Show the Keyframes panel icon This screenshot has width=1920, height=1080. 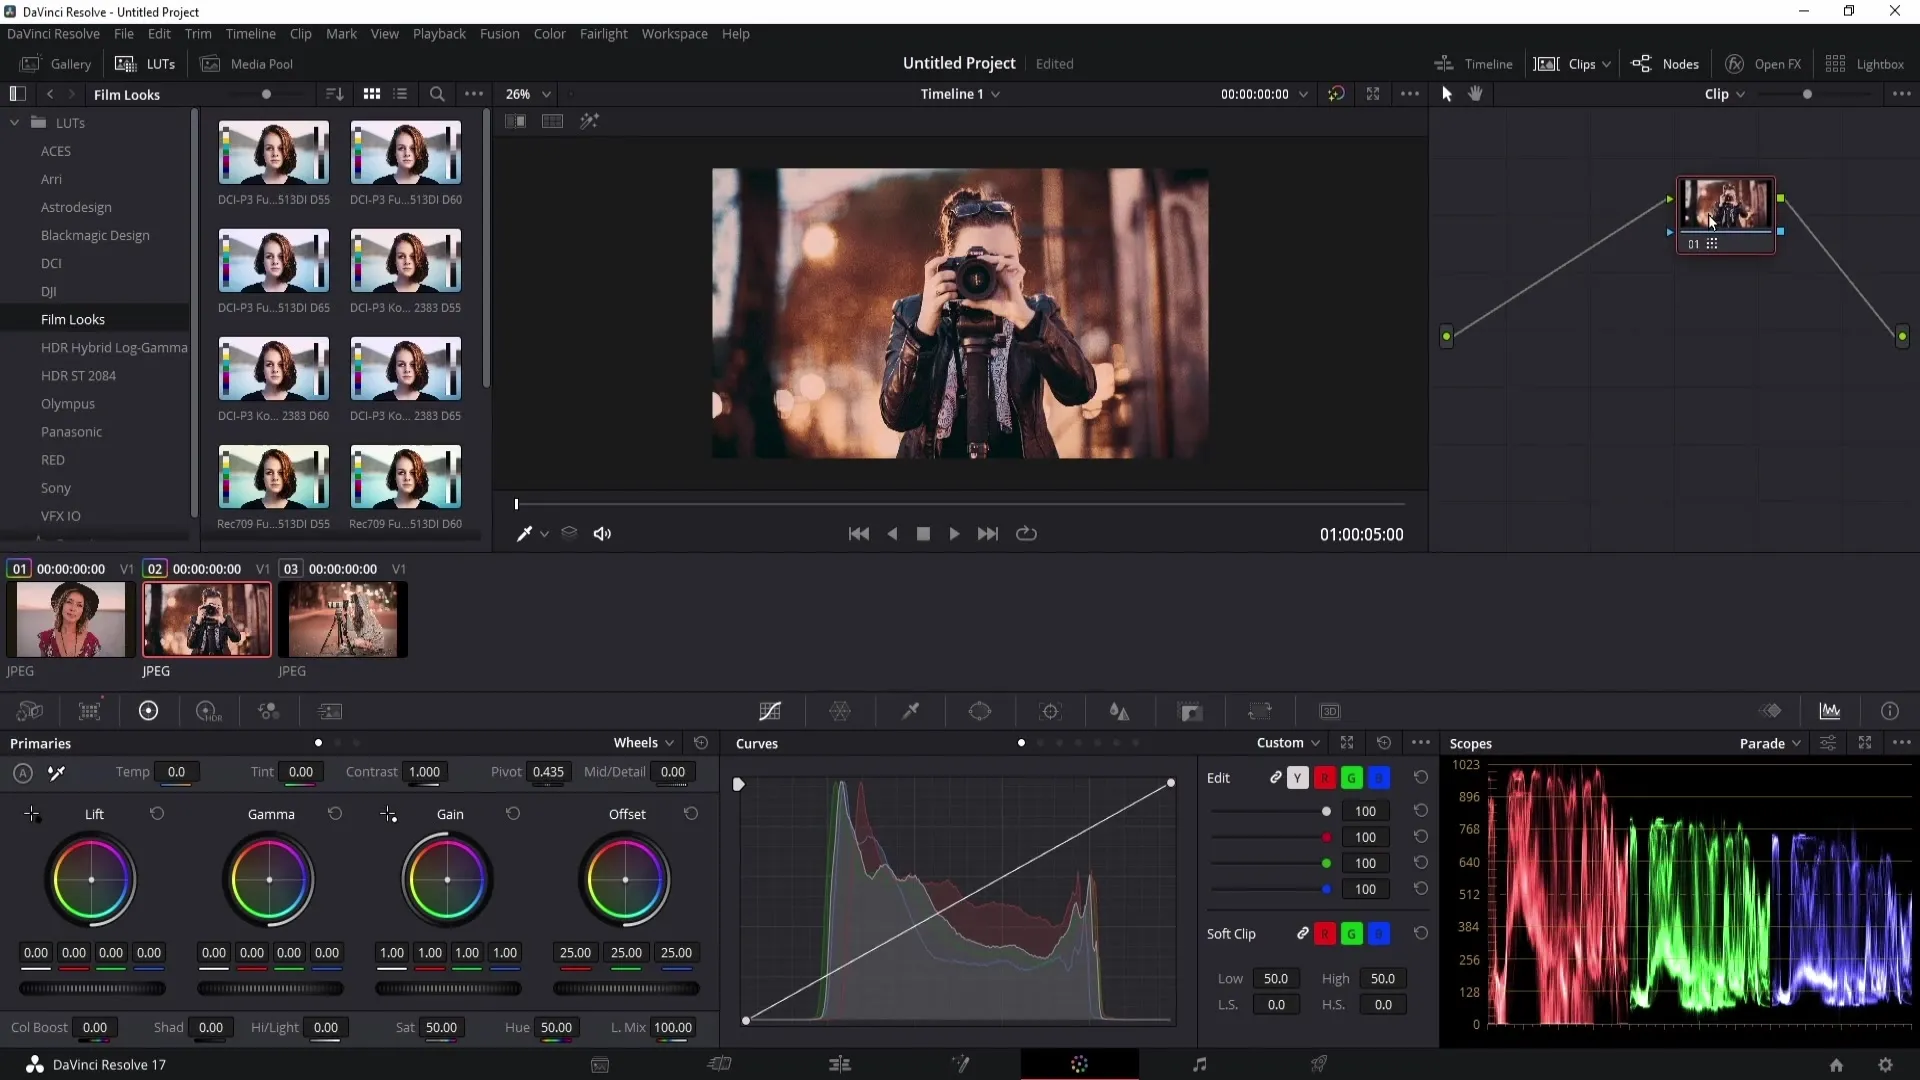coord(1771,711)
